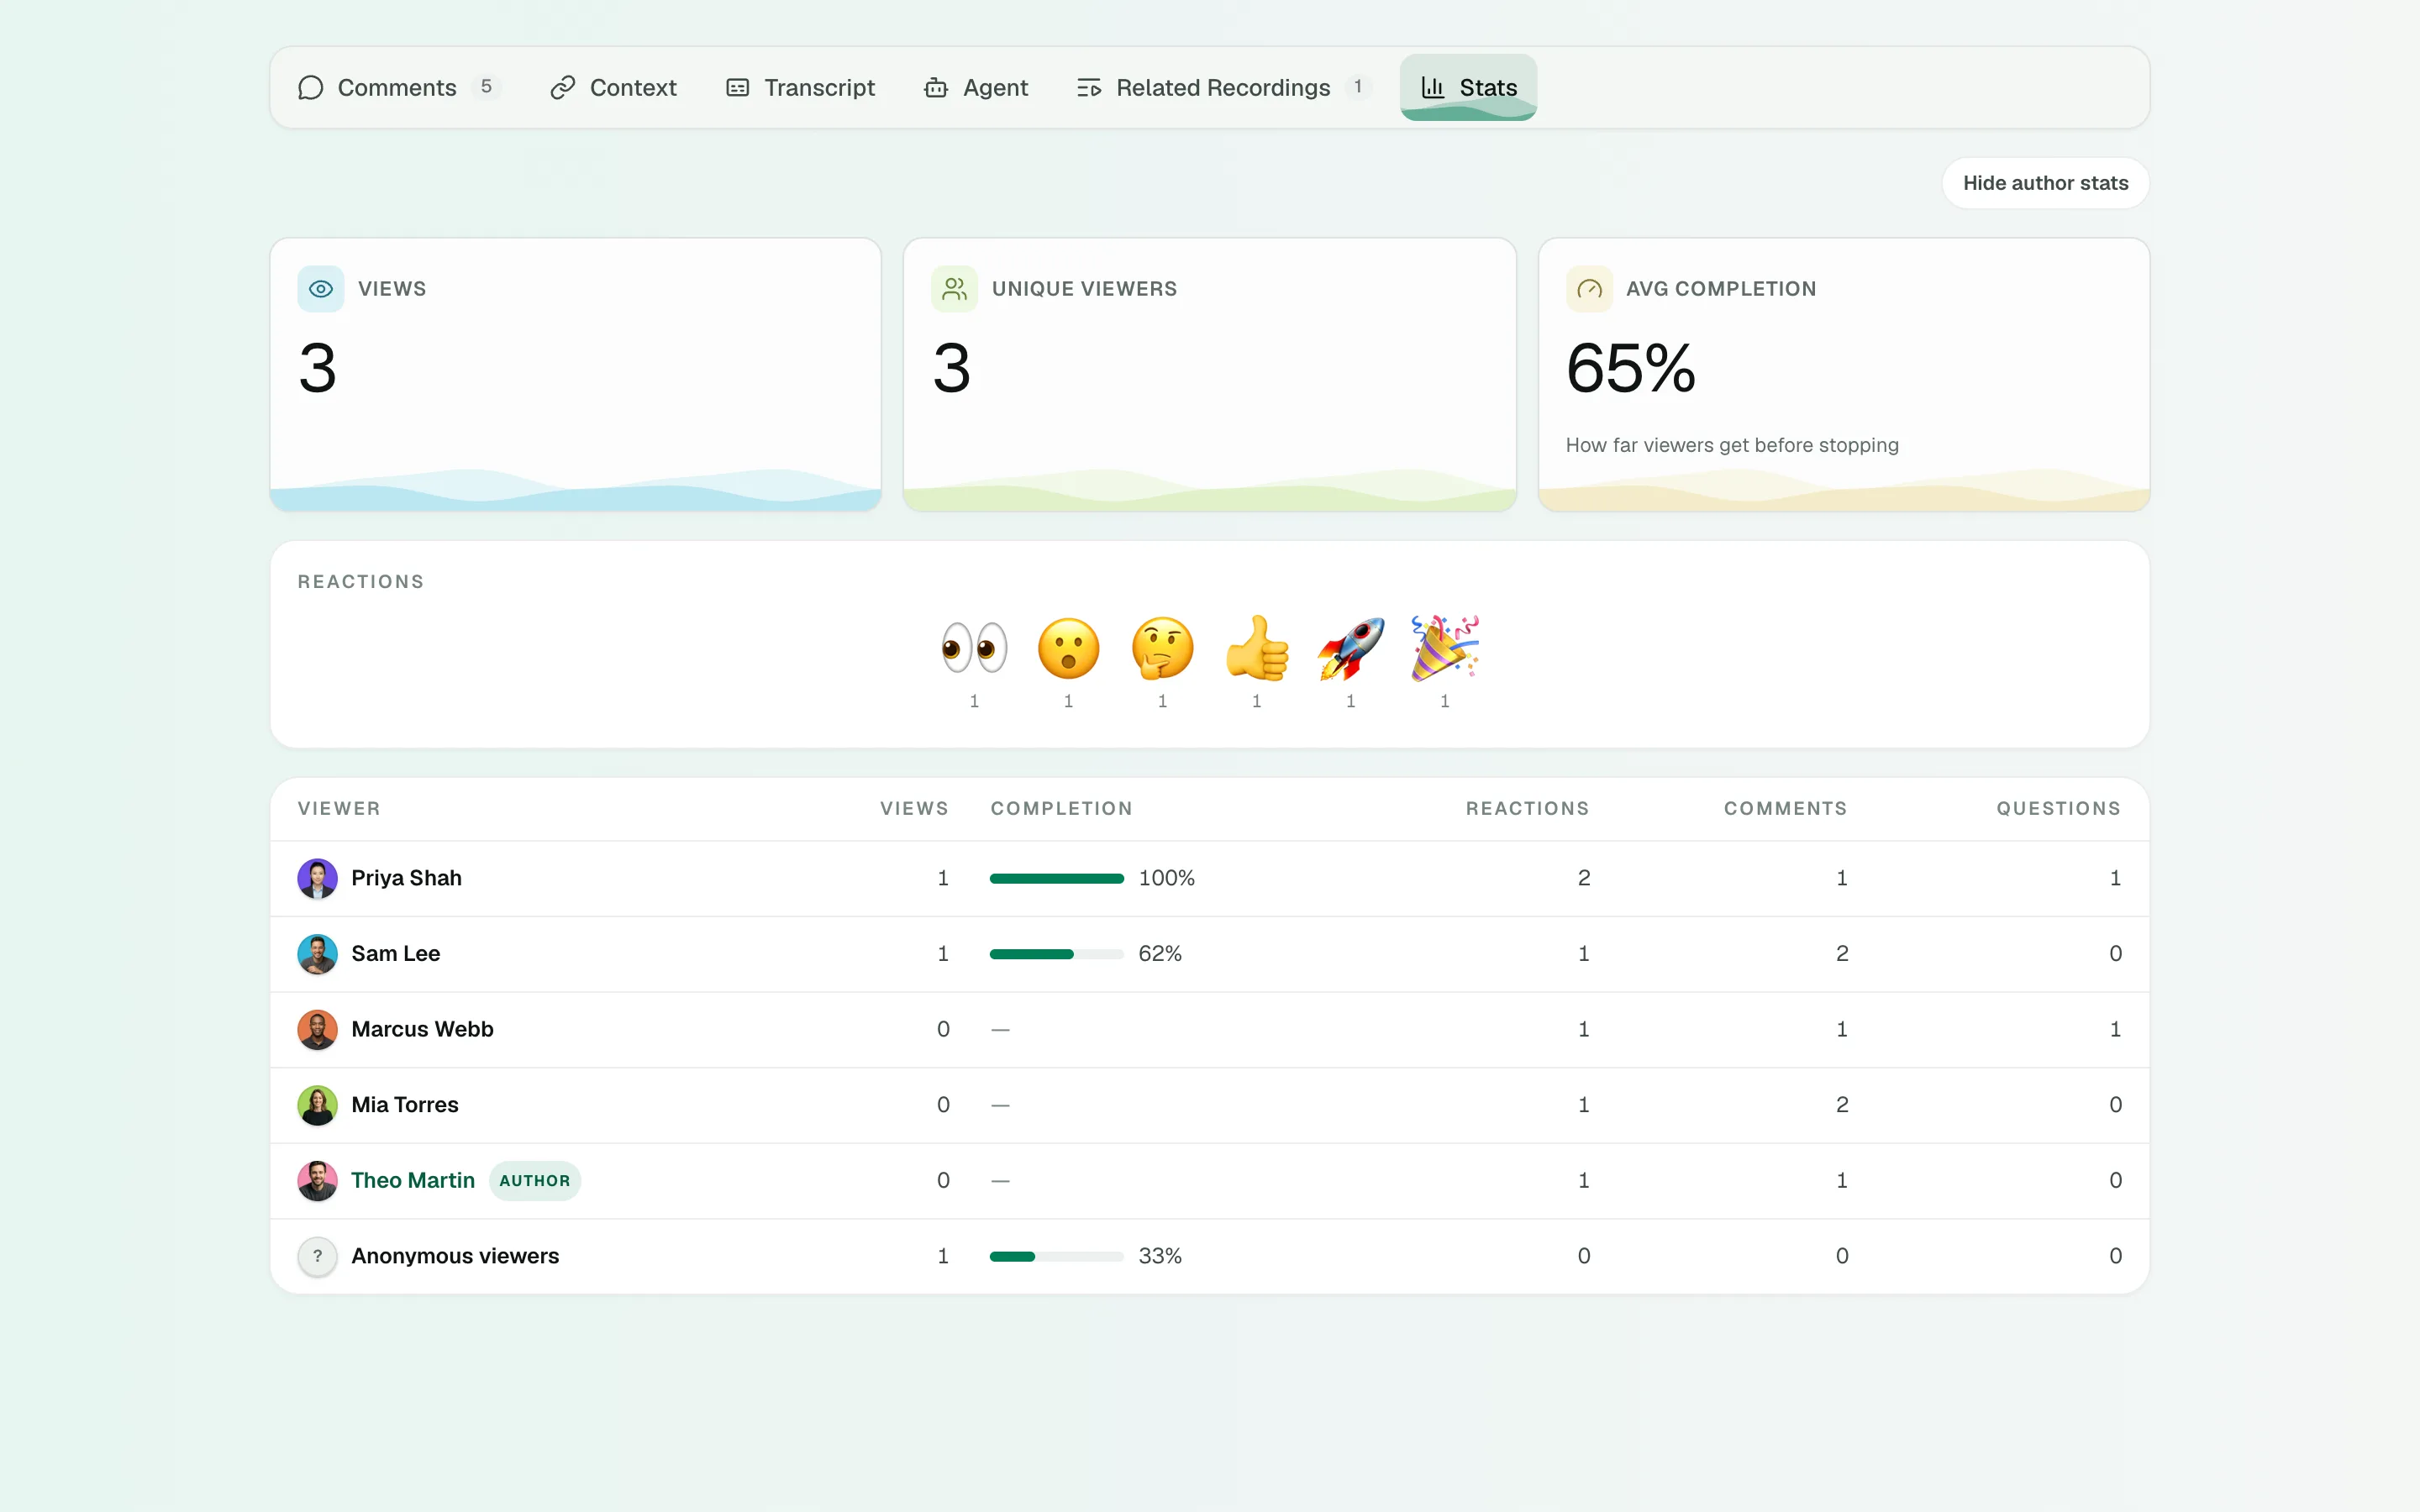Click the Questions column header
The height and width of the screenshot is (1512, 2420).
2058,808
